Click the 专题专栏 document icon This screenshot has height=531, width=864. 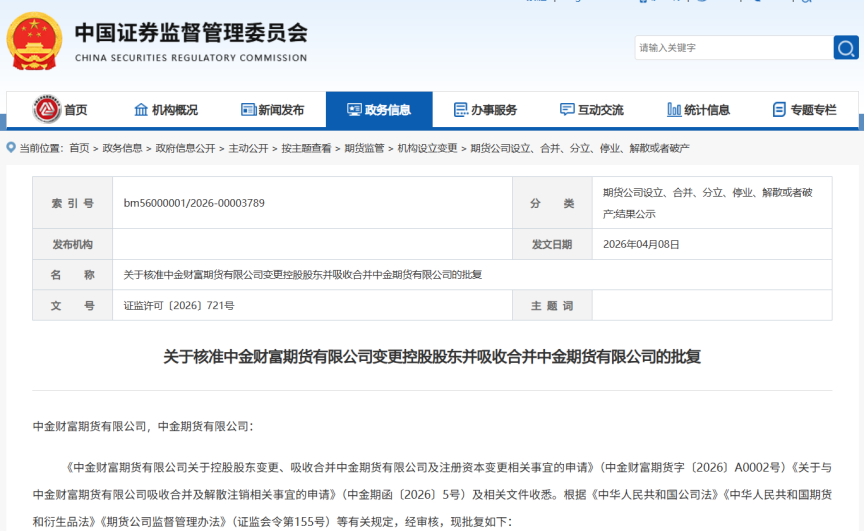click(x=779, y=110)
